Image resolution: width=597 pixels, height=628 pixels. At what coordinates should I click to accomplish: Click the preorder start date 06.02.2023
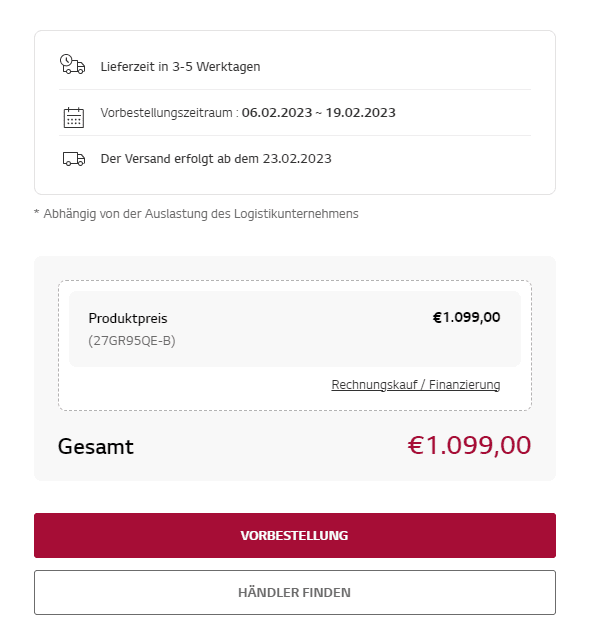[277, 113]
